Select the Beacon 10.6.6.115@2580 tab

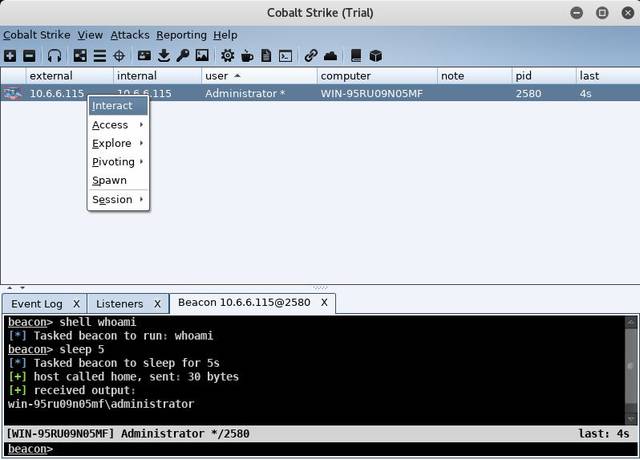tap(244, 302)
